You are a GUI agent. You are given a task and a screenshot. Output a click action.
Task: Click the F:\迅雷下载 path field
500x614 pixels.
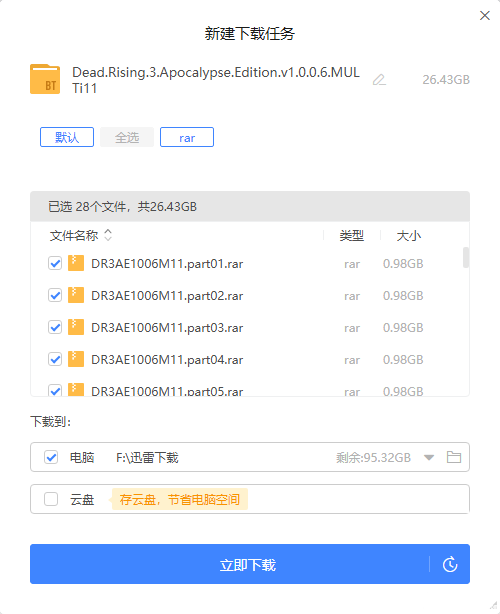coord(147,457)
